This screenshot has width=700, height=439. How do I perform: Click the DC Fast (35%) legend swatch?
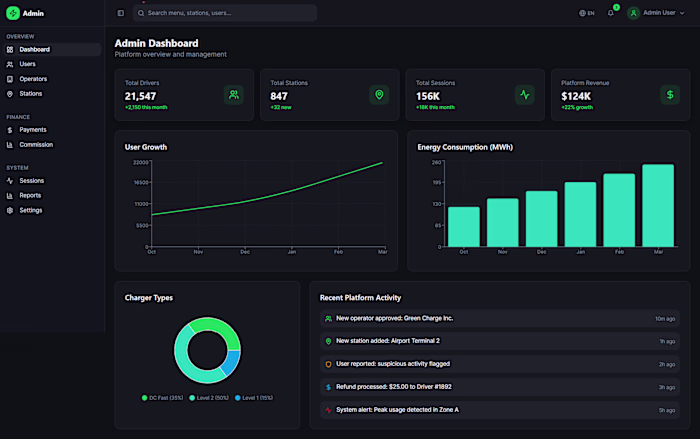point(144,398)
